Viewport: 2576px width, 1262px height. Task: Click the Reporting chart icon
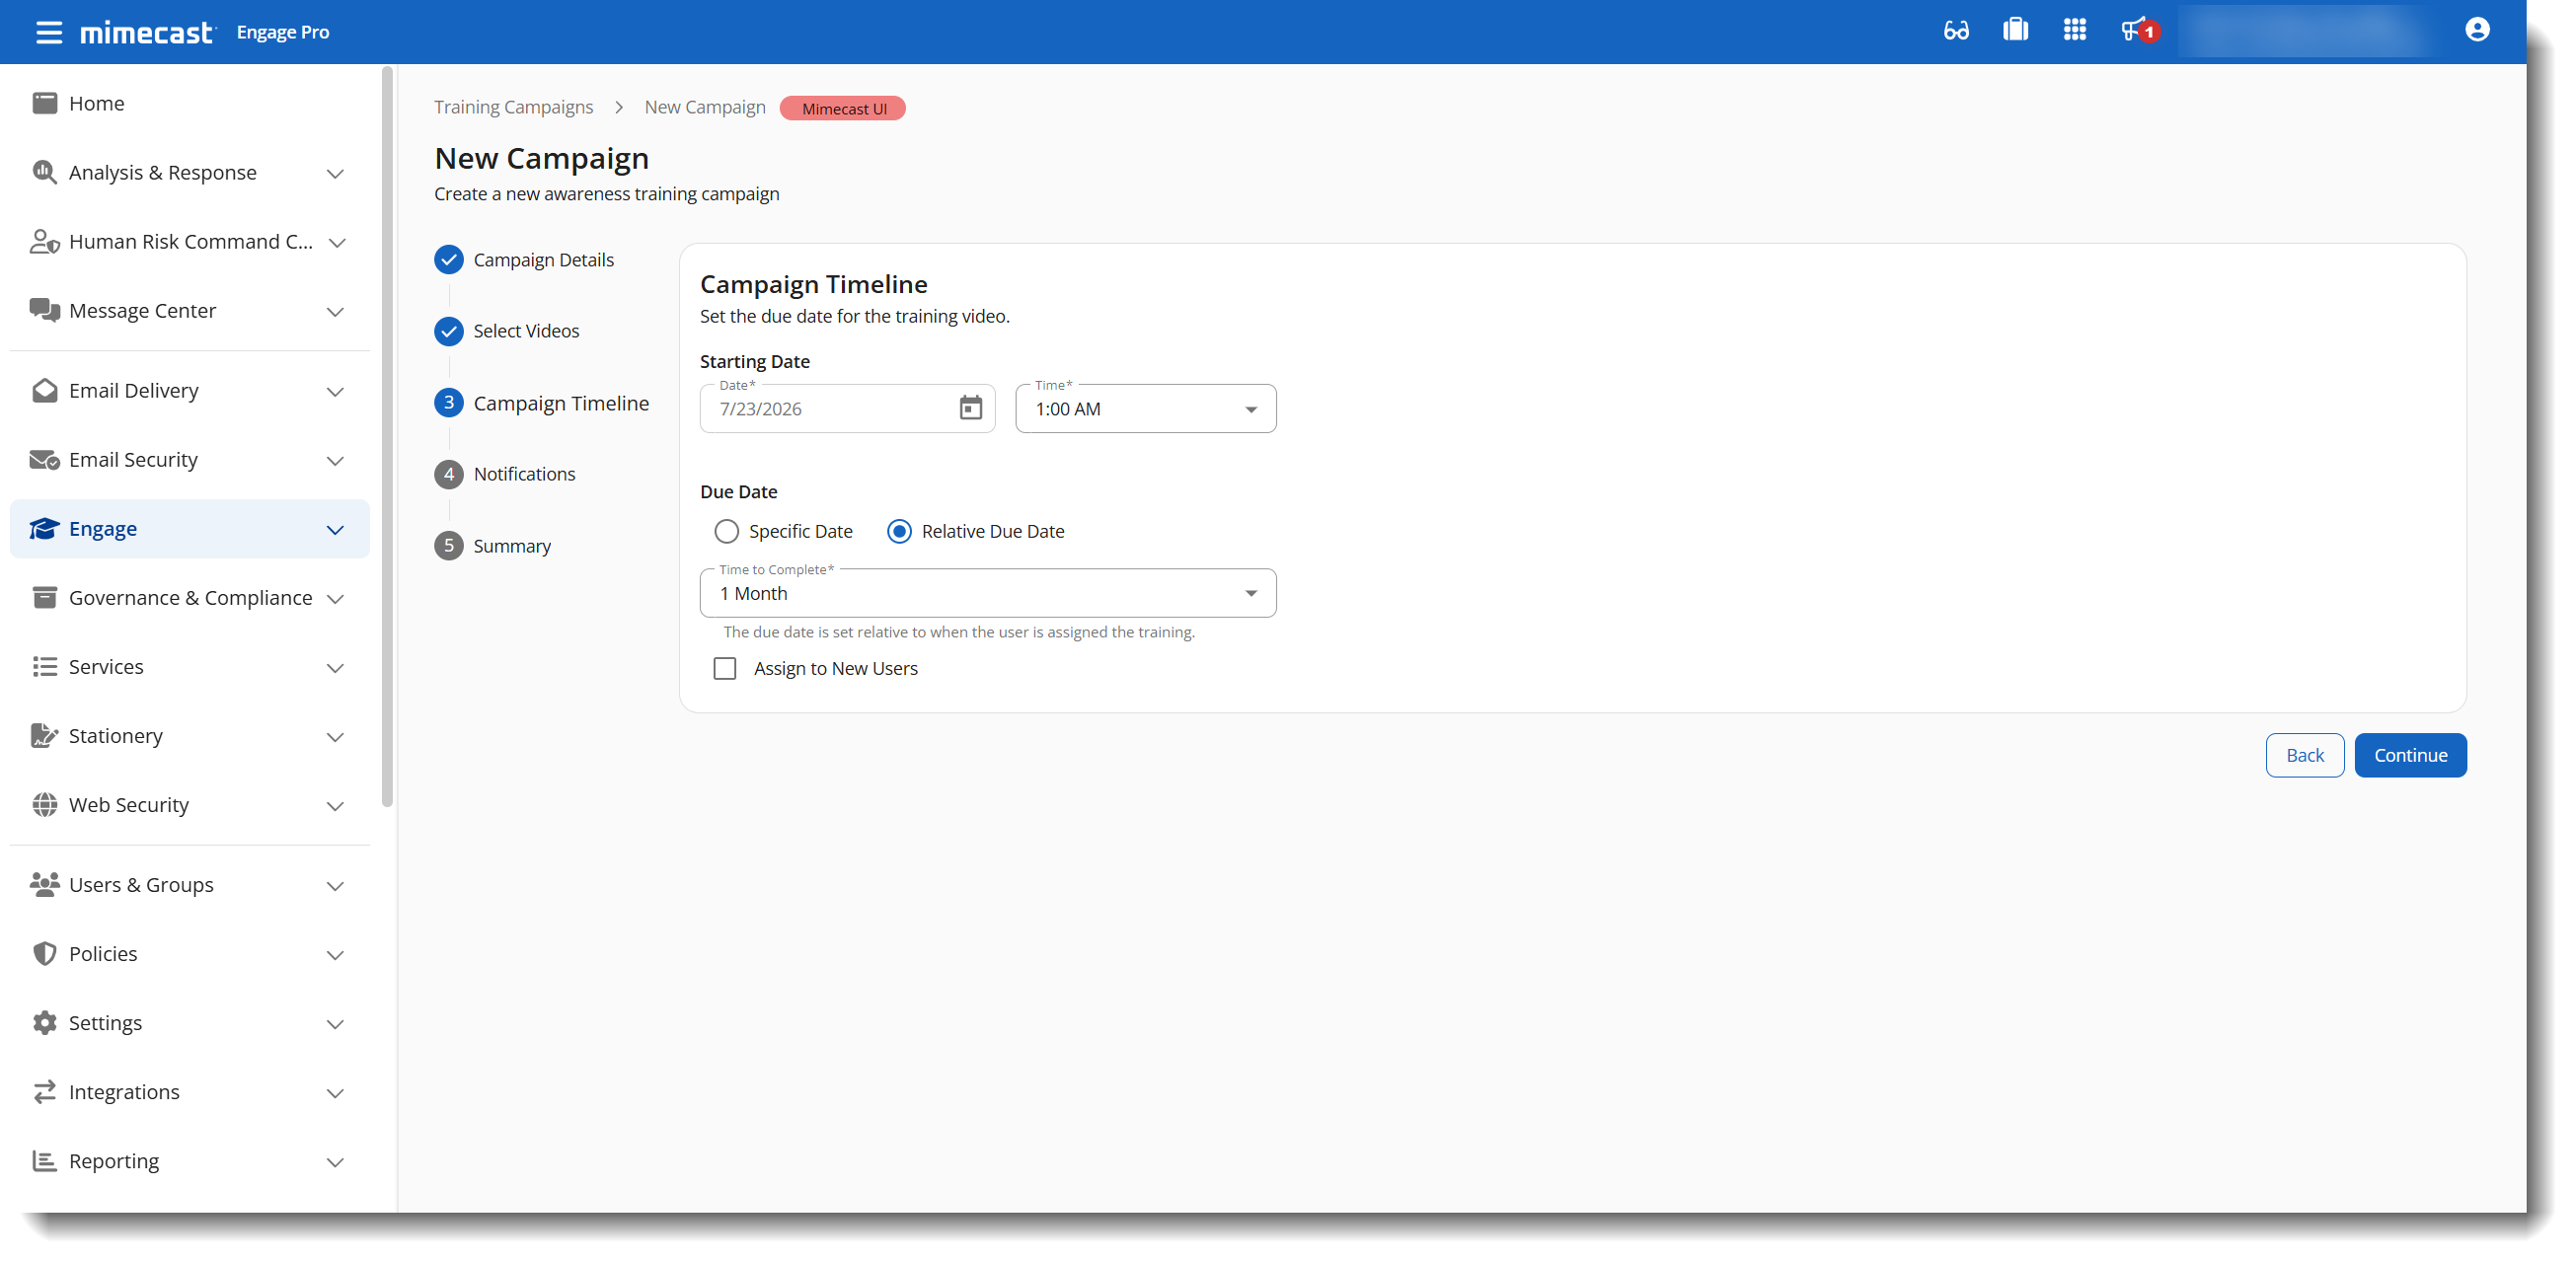tap(44, 1160)
